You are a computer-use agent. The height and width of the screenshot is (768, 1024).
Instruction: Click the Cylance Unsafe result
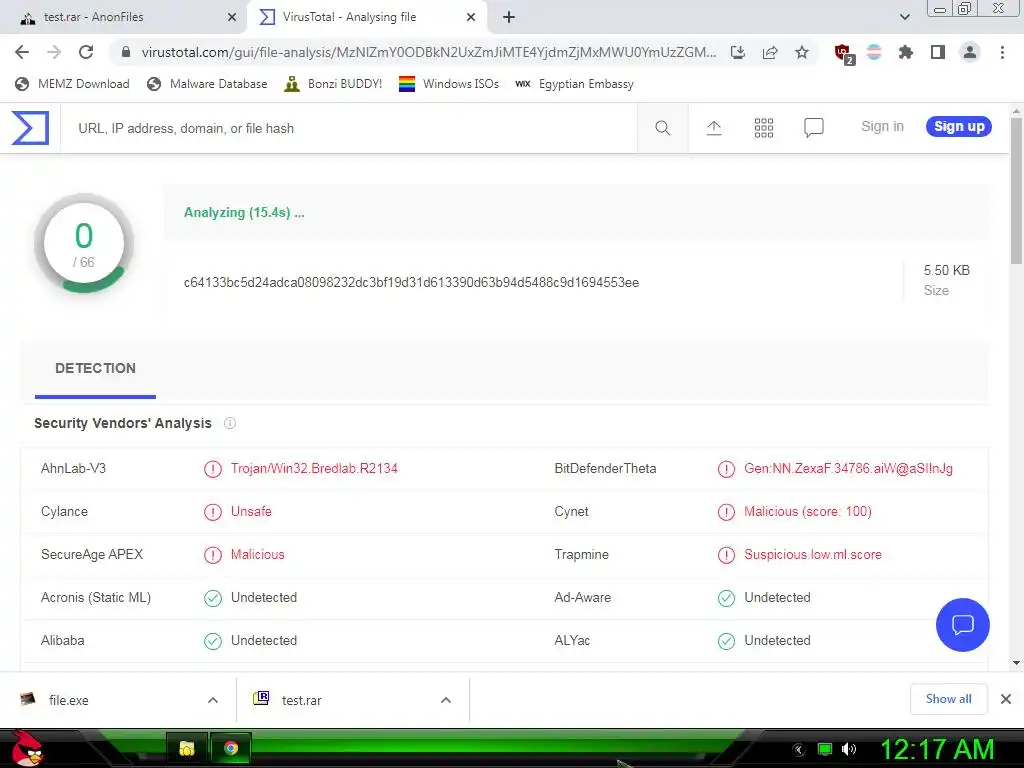click(251, 512)
